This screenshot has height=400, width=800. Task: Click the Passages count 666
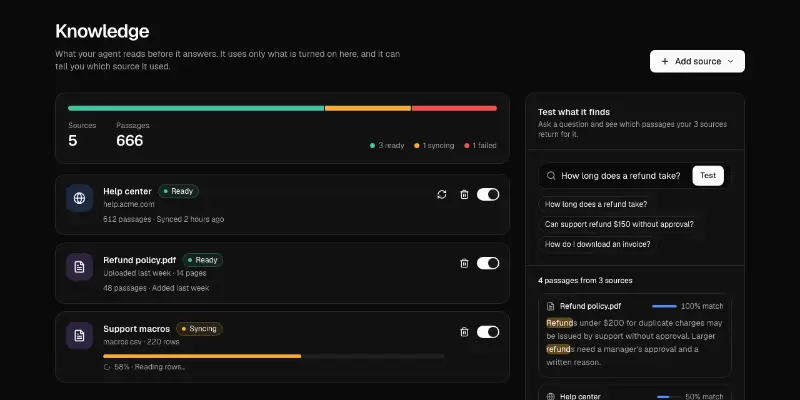click(130, 141)
